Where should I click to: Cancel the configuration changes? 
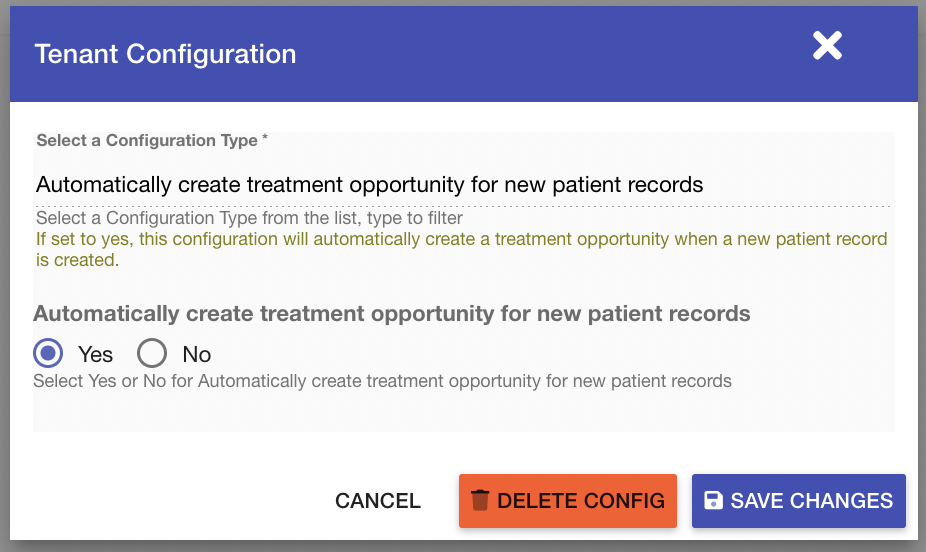tap(378, 501)
